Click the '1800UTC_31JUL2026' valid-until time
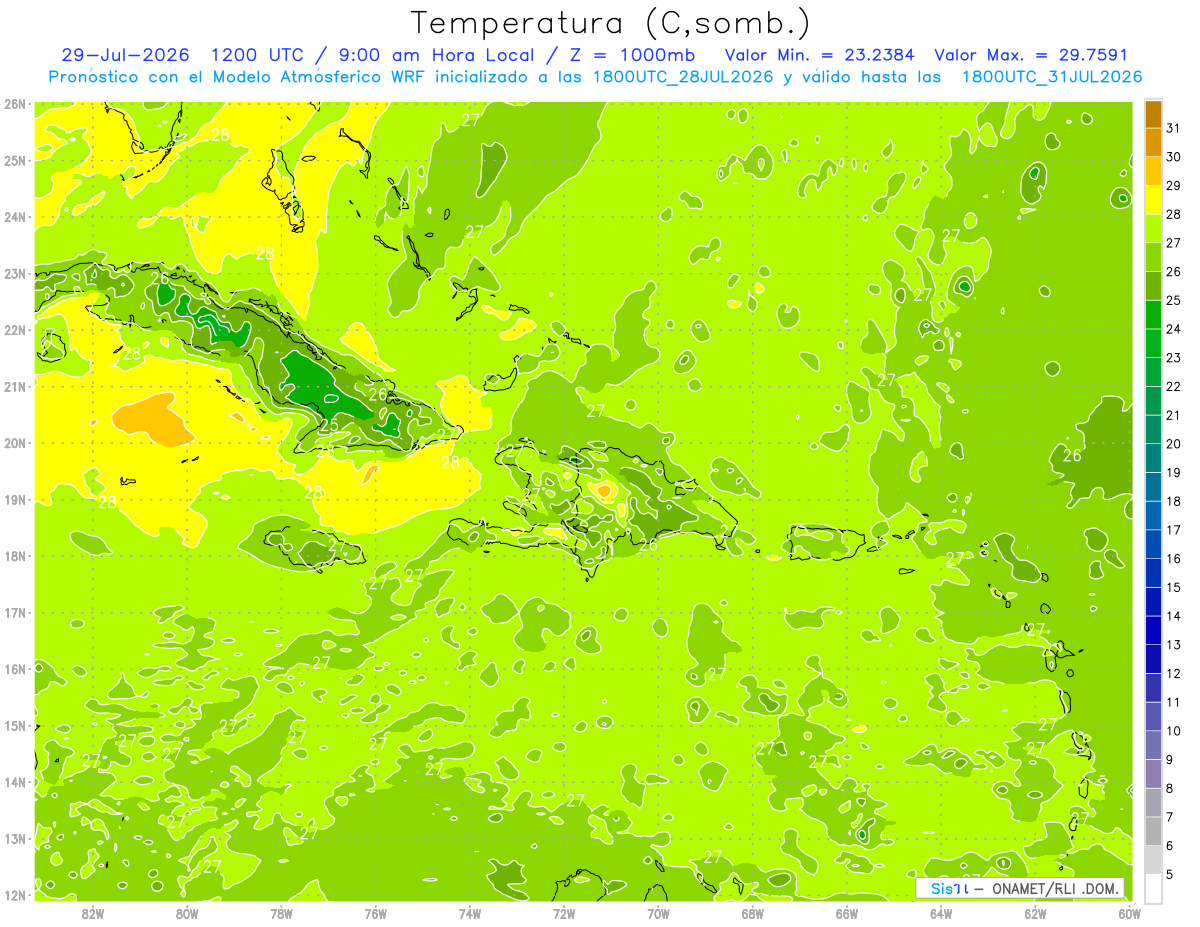Screen dimensions: 1200x927 pos(1052,77)
